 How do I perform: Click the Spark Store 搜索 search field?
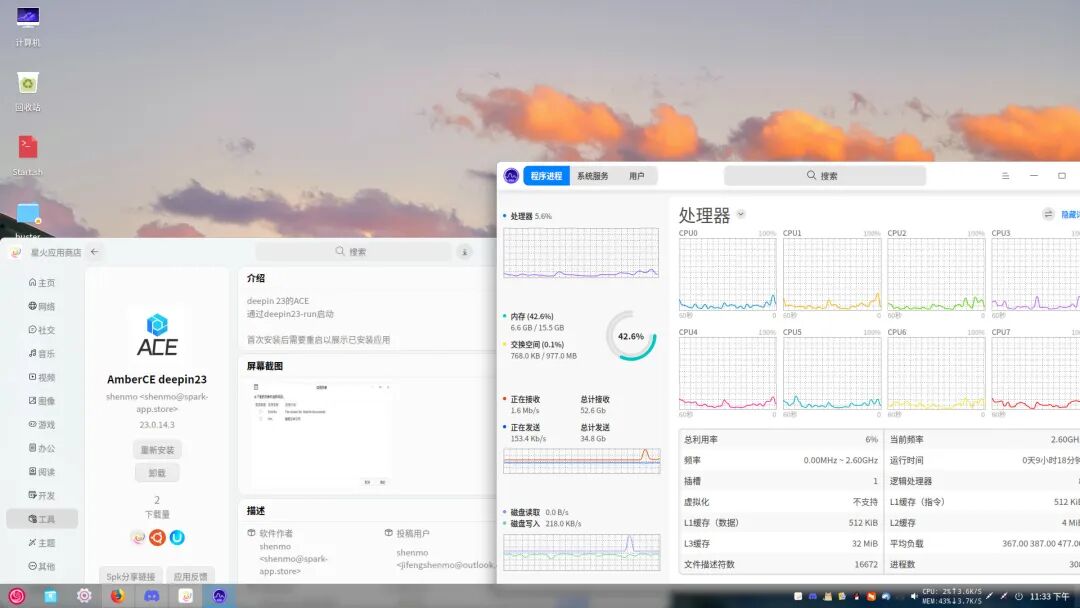coord(353,252)
